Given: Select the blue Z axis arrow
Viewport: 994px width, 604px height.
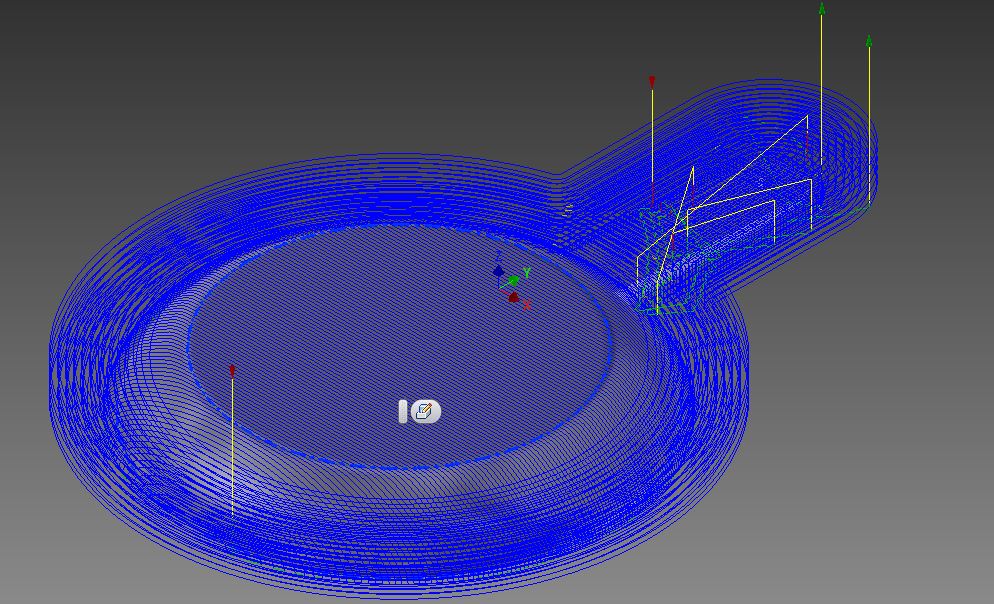Looking at the screenshot, I should [x=498, y=271].
